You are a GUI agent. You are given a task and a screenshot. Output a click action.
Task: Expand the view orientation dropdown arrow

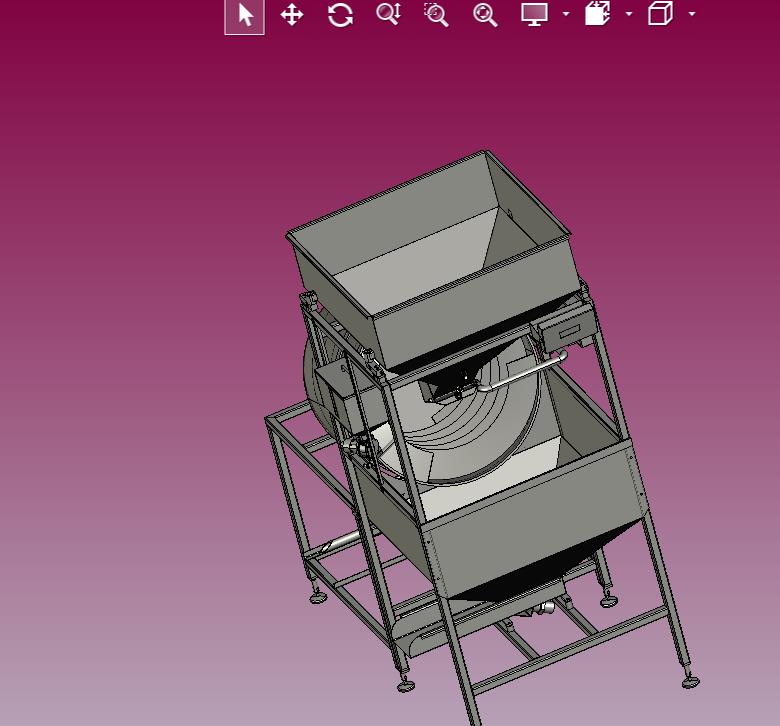click(692, 14)
